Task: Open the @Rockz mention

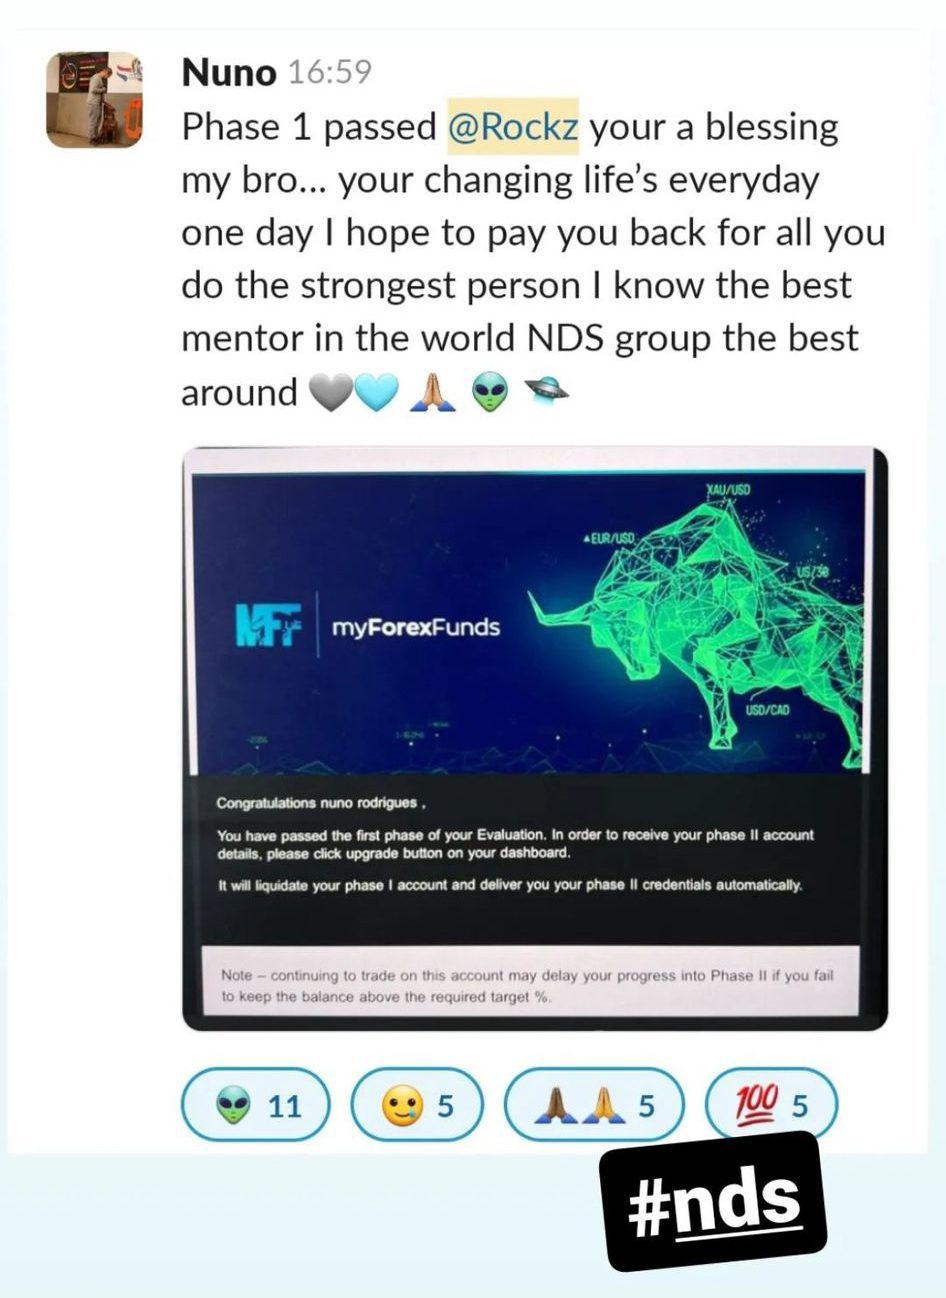Action: click(514, 128)
